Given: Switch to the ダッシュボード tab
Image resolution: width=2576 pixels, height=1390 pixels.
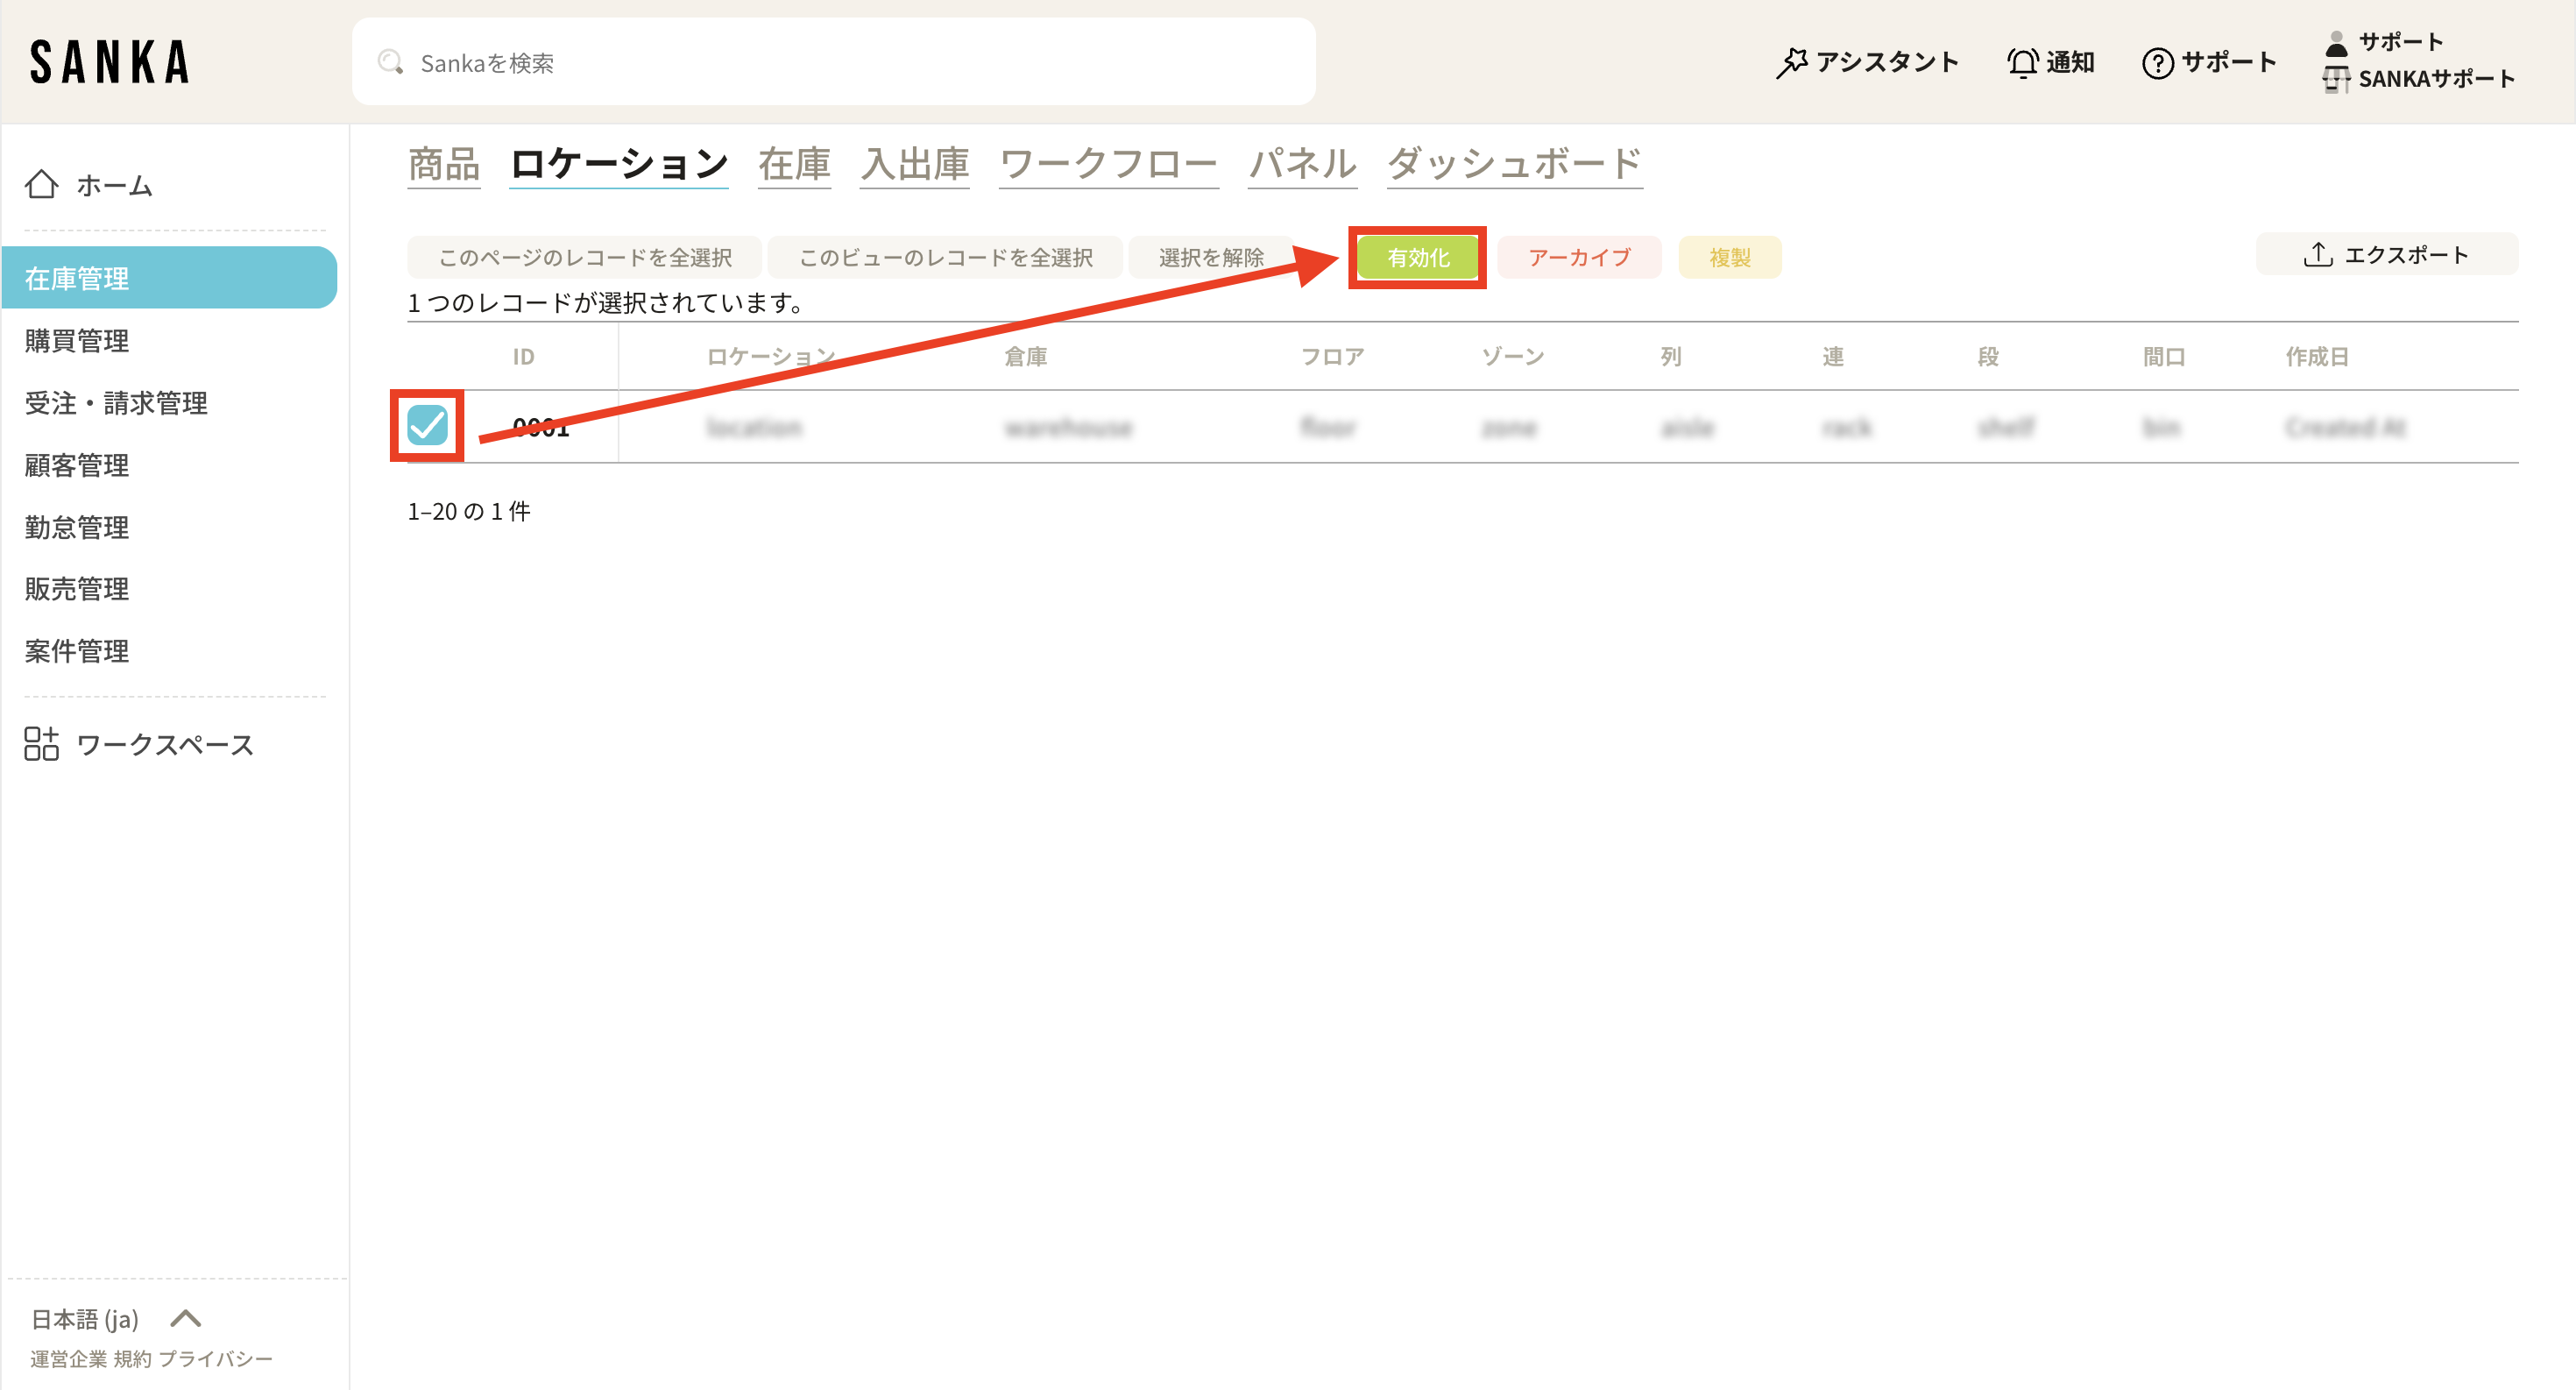Looking at the screenshot, I should pyautogui.click(x=1514, y=164).
